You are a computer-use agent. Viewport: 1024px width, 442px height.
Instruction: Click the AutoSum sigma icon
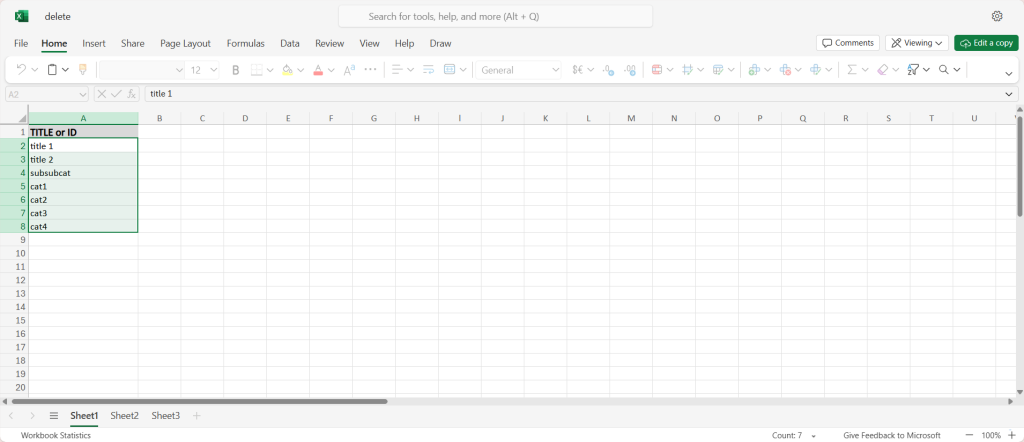852,70
